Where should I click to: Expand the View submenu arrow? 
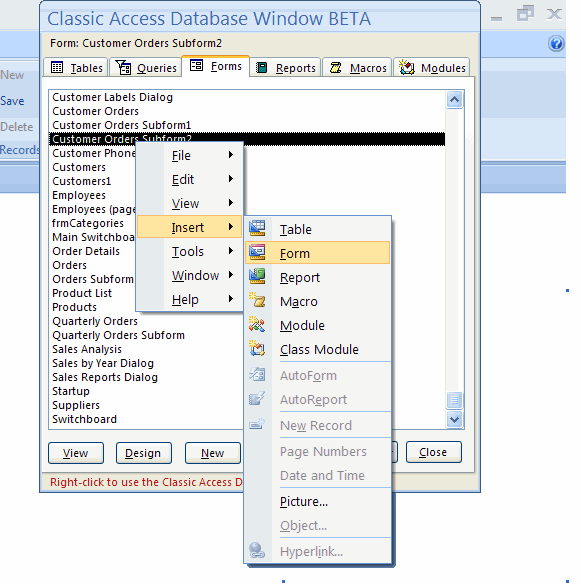(x=231, y=203)
